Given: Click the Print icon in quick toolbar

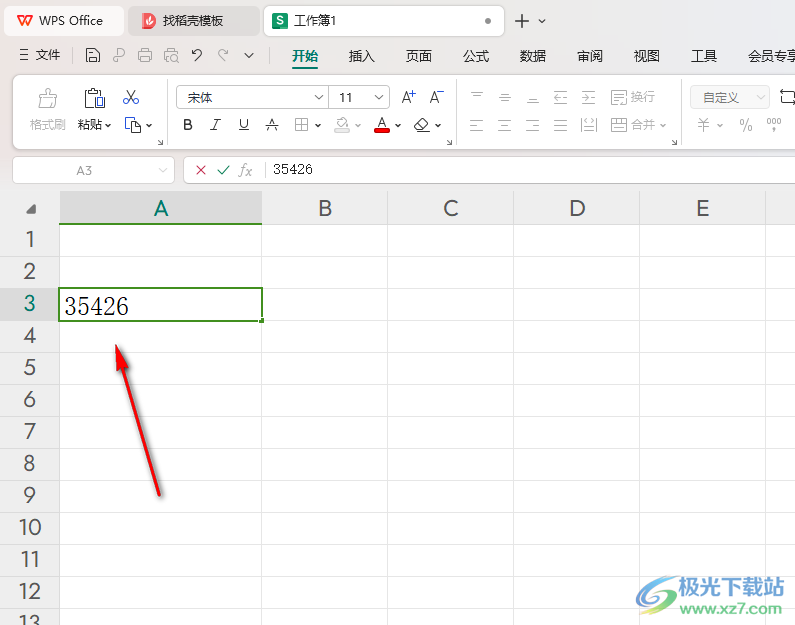Looking at the screenshot, I should [145, 55].
